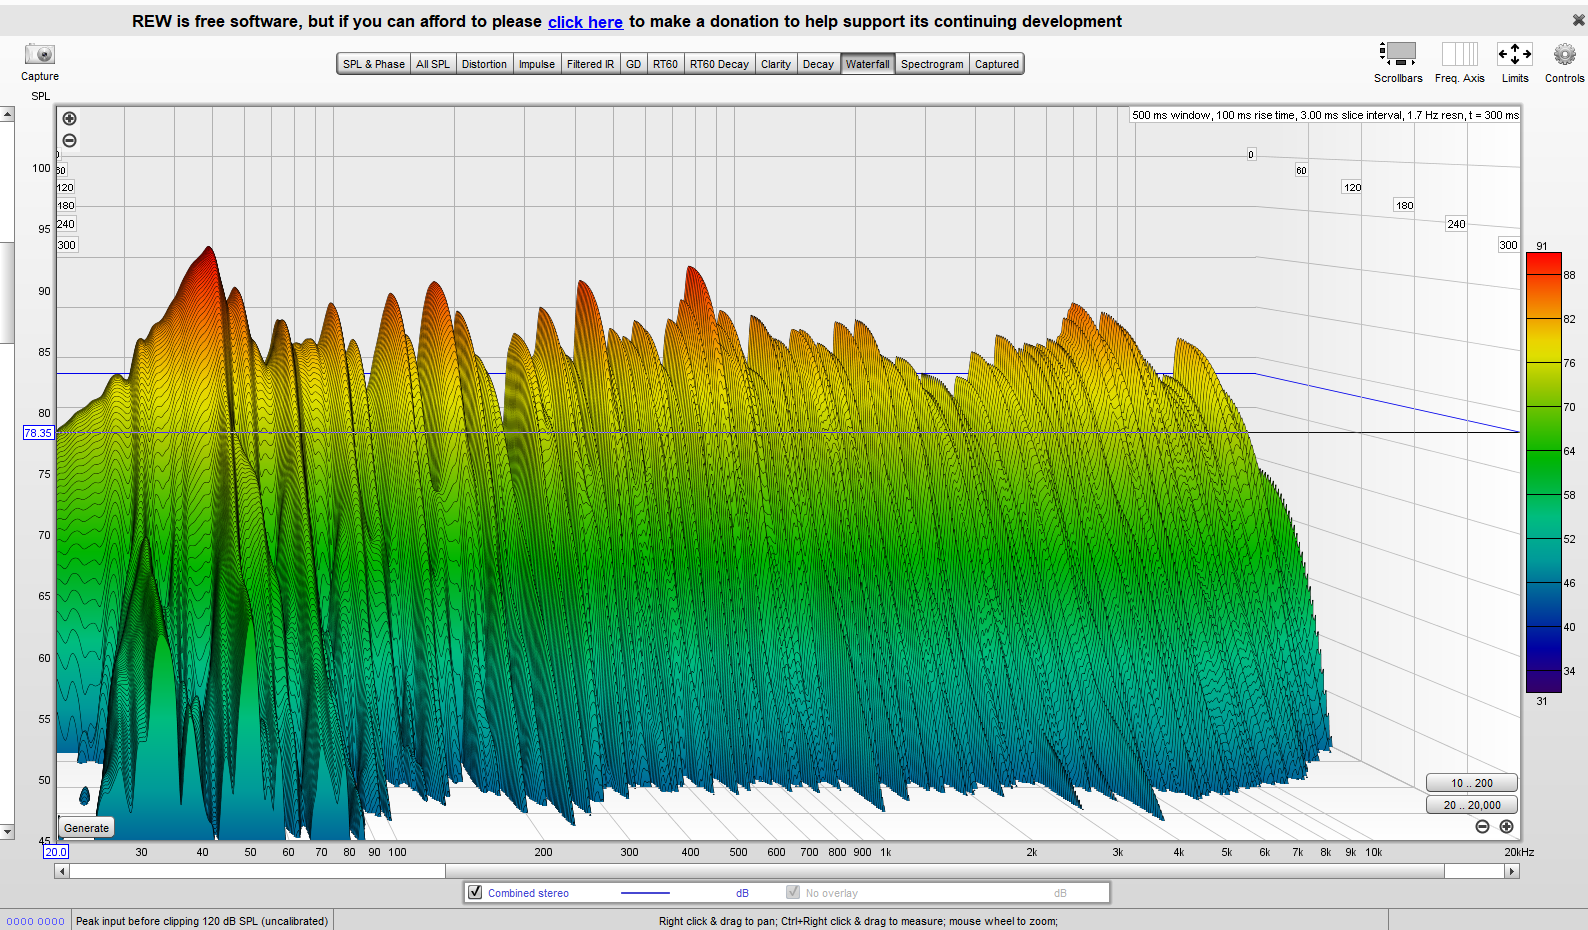
Task: Open the Limits icon
Action: 1514,54
